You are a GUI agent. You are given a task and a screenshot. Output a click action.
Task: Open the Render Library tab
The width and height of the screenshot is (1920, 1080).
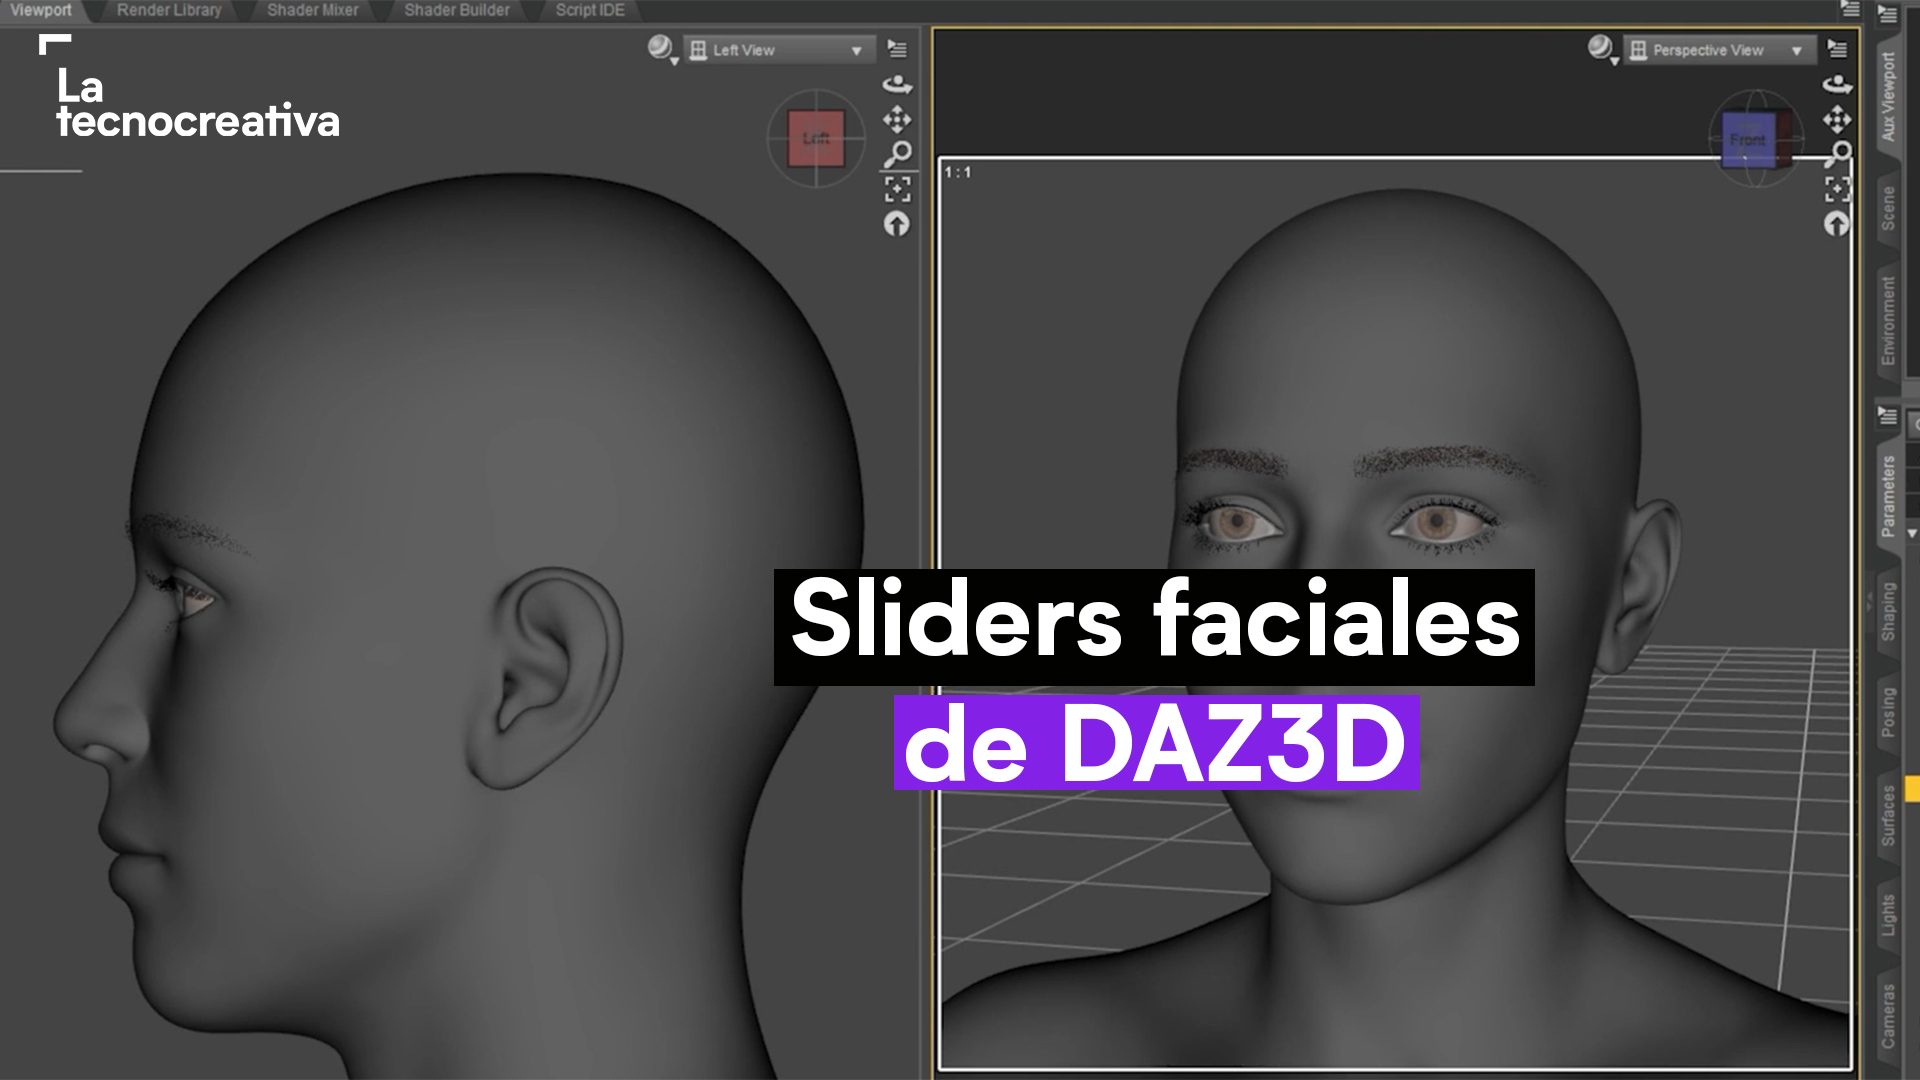coord(169,10)
